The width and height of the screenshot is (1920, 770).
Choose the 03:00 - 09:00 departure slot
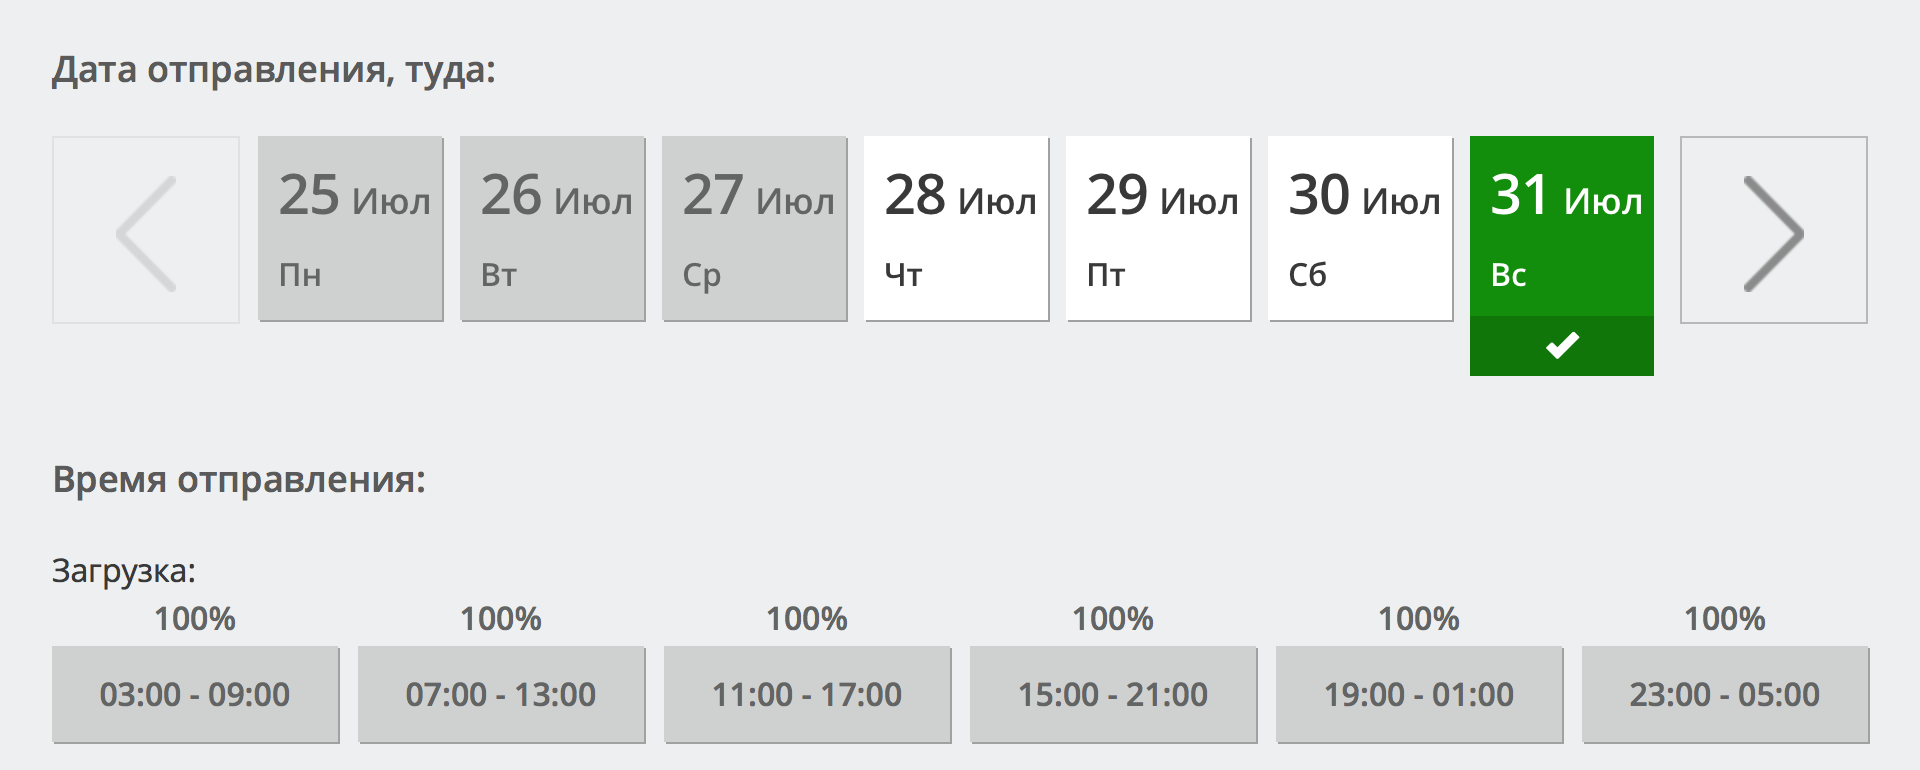point(195,694)
